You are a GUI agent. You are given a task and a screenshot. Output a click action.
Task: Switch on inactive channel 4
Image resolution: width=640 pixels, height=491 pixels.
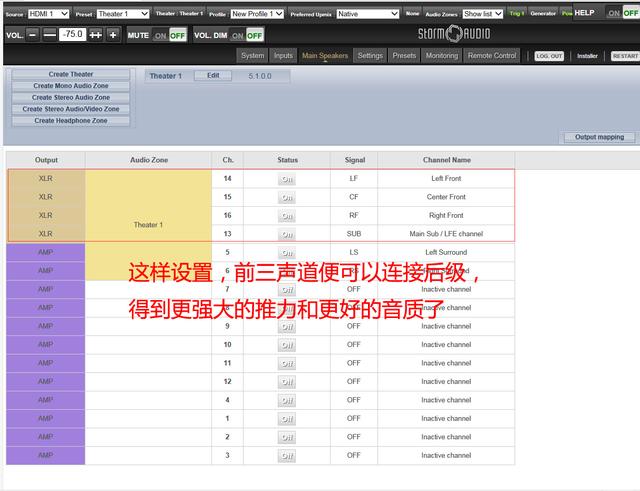pyautogui.click(x=287, y=400)
